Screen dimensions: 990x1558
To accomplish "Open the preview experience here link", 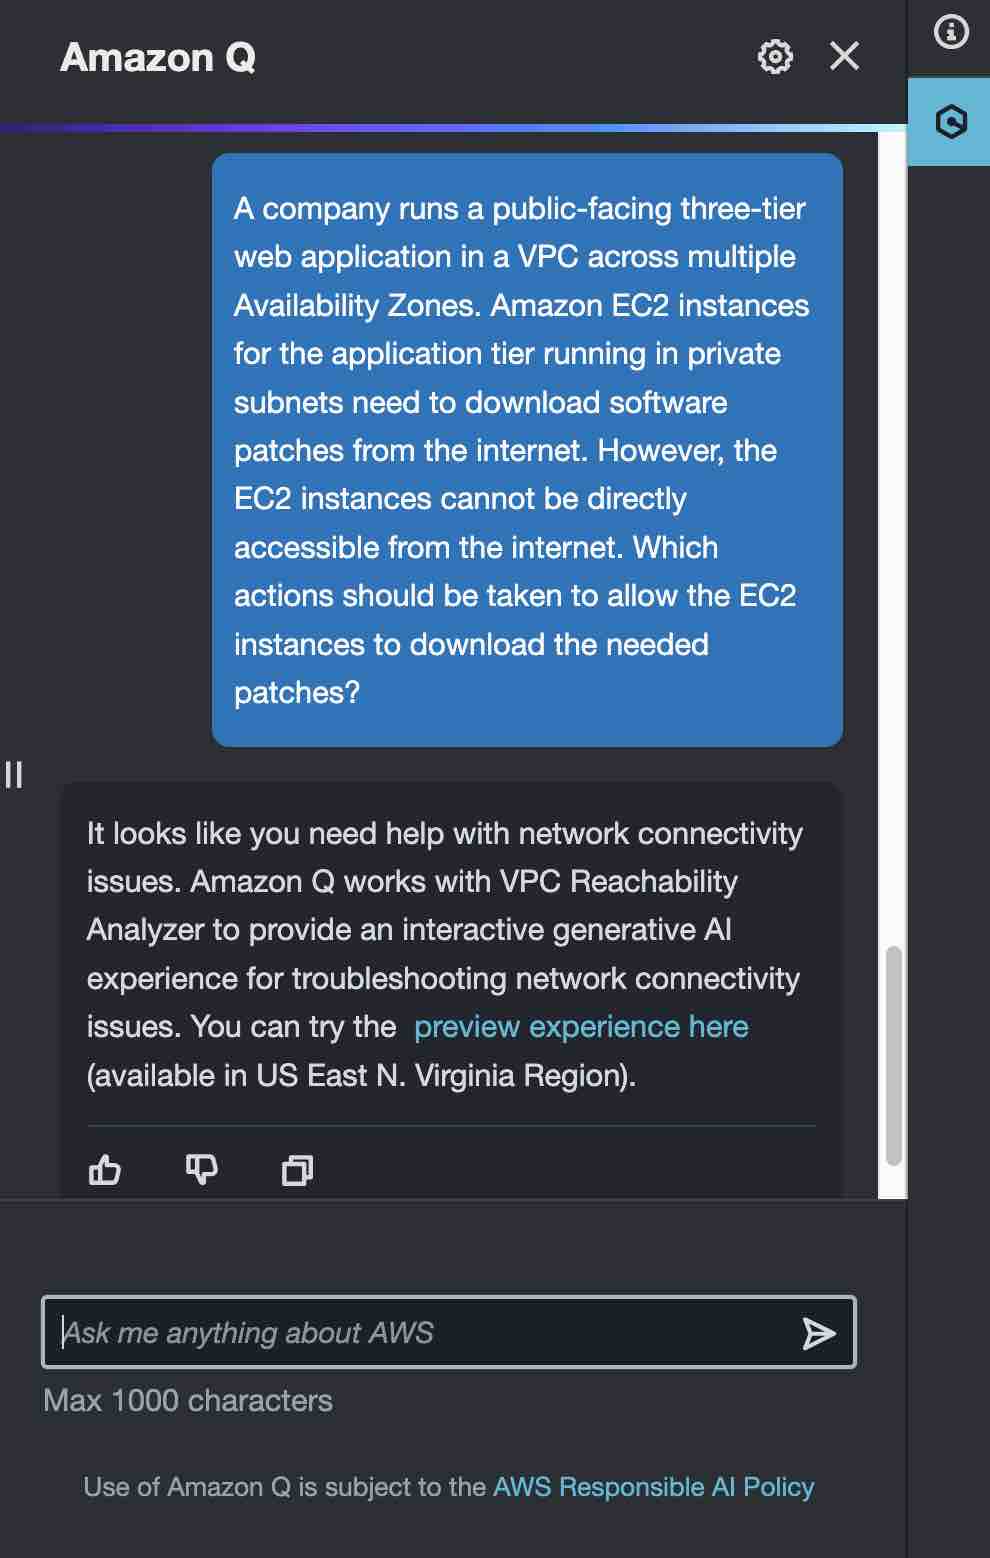I will click(581, 1027).
